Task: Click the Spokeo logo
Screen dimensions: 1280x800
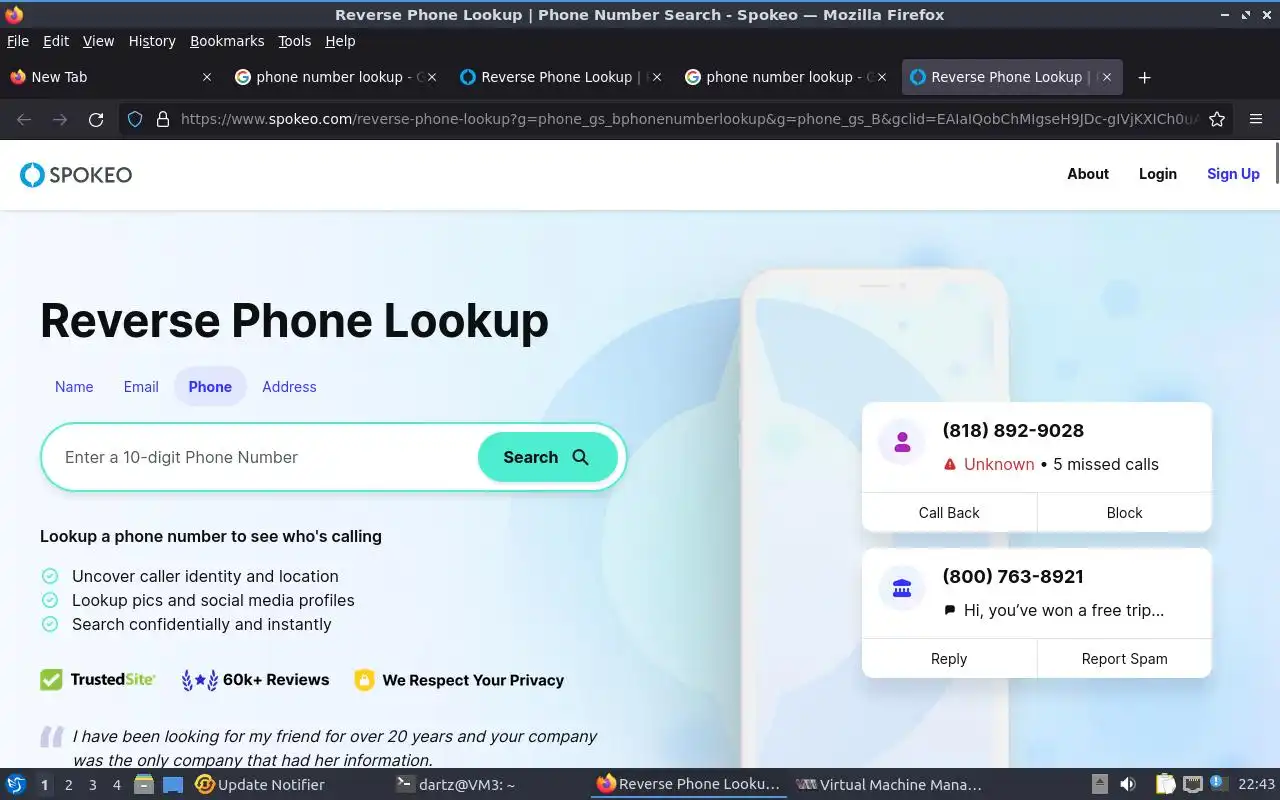Action: pos(76,174)
